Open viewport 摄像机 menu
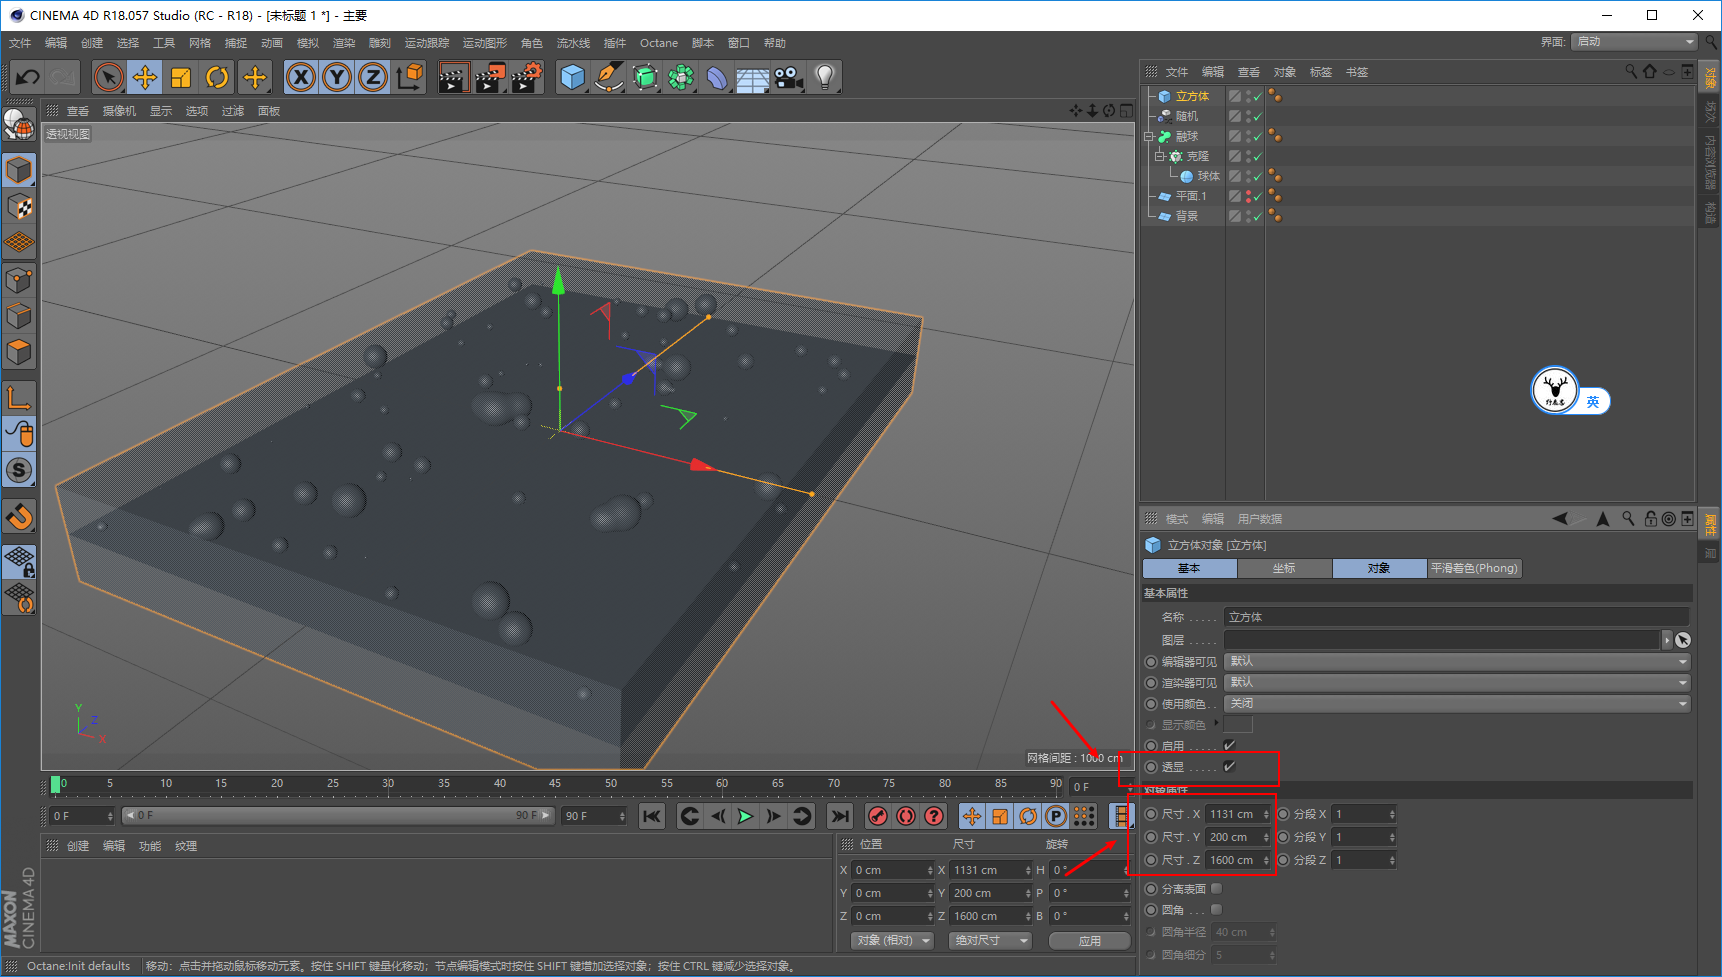 tap(119, 111)
